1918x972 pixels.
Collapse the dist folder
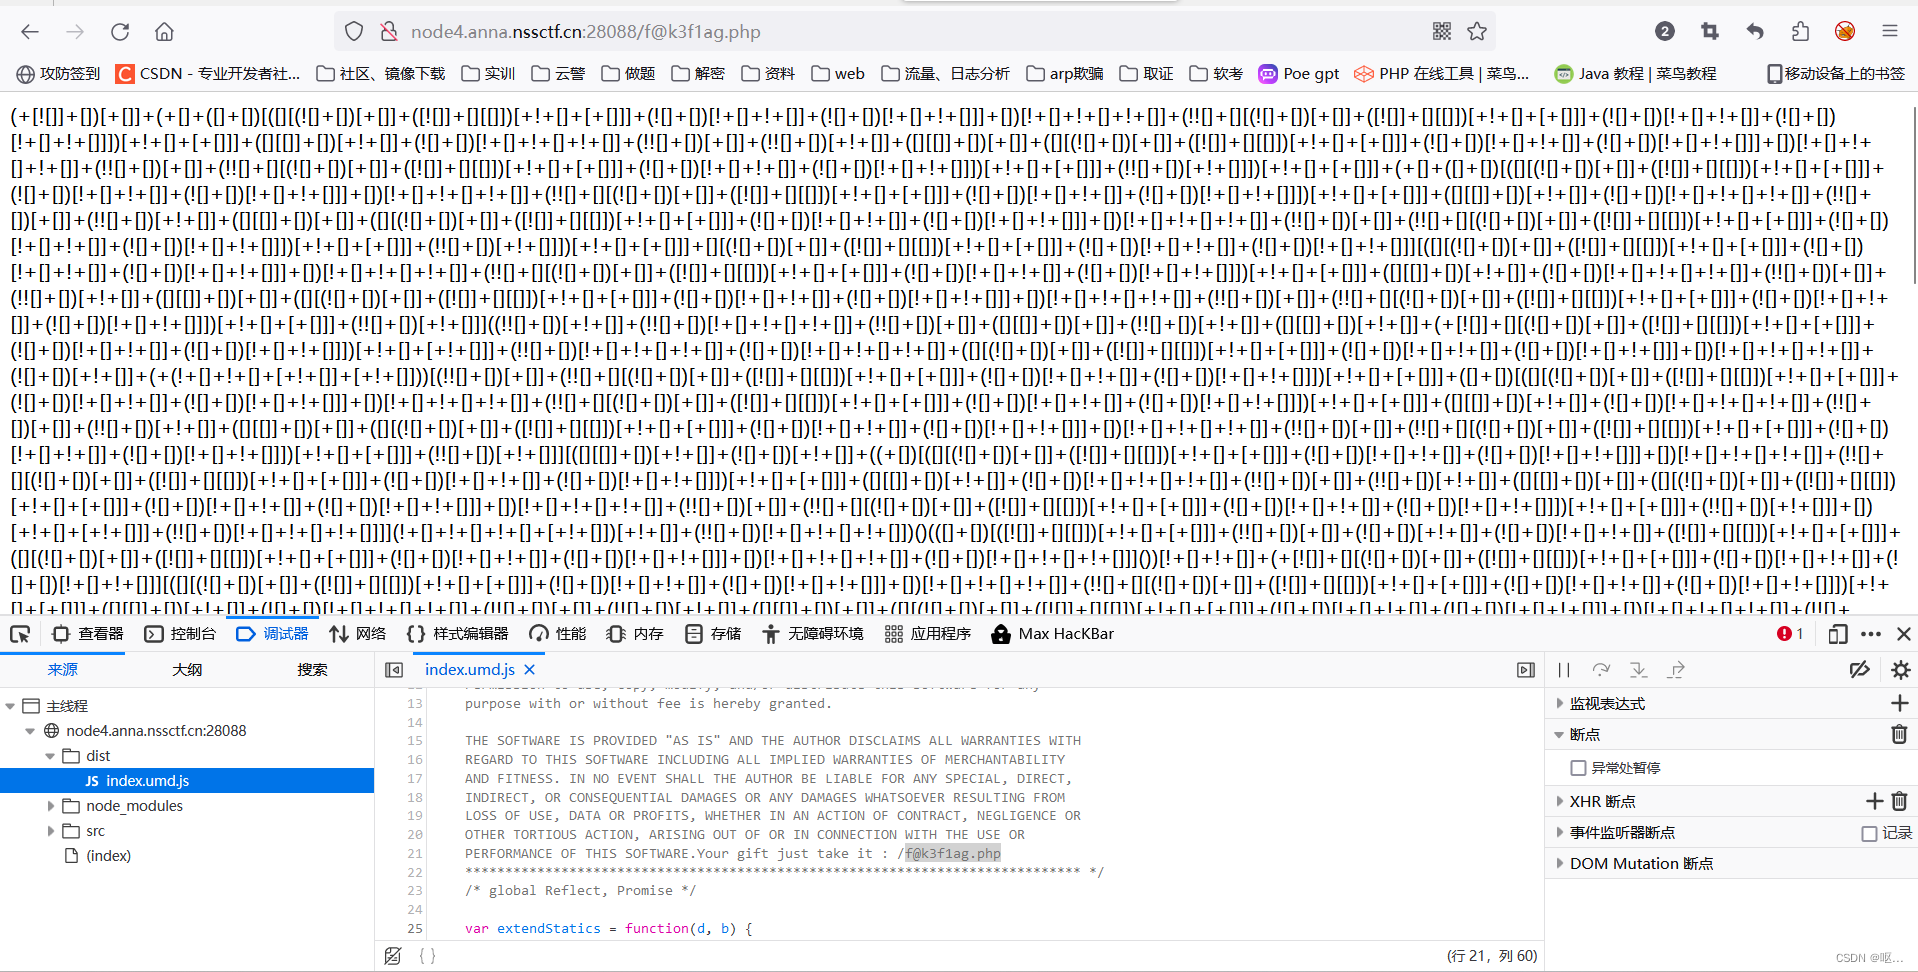[x=48, y=755]
